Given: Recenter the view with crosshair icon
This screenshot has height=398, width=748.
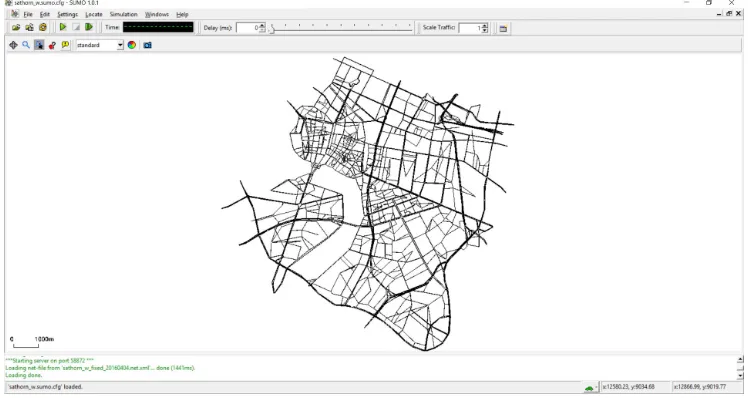Looking at the screenshot, I should (x=13, y=45).
